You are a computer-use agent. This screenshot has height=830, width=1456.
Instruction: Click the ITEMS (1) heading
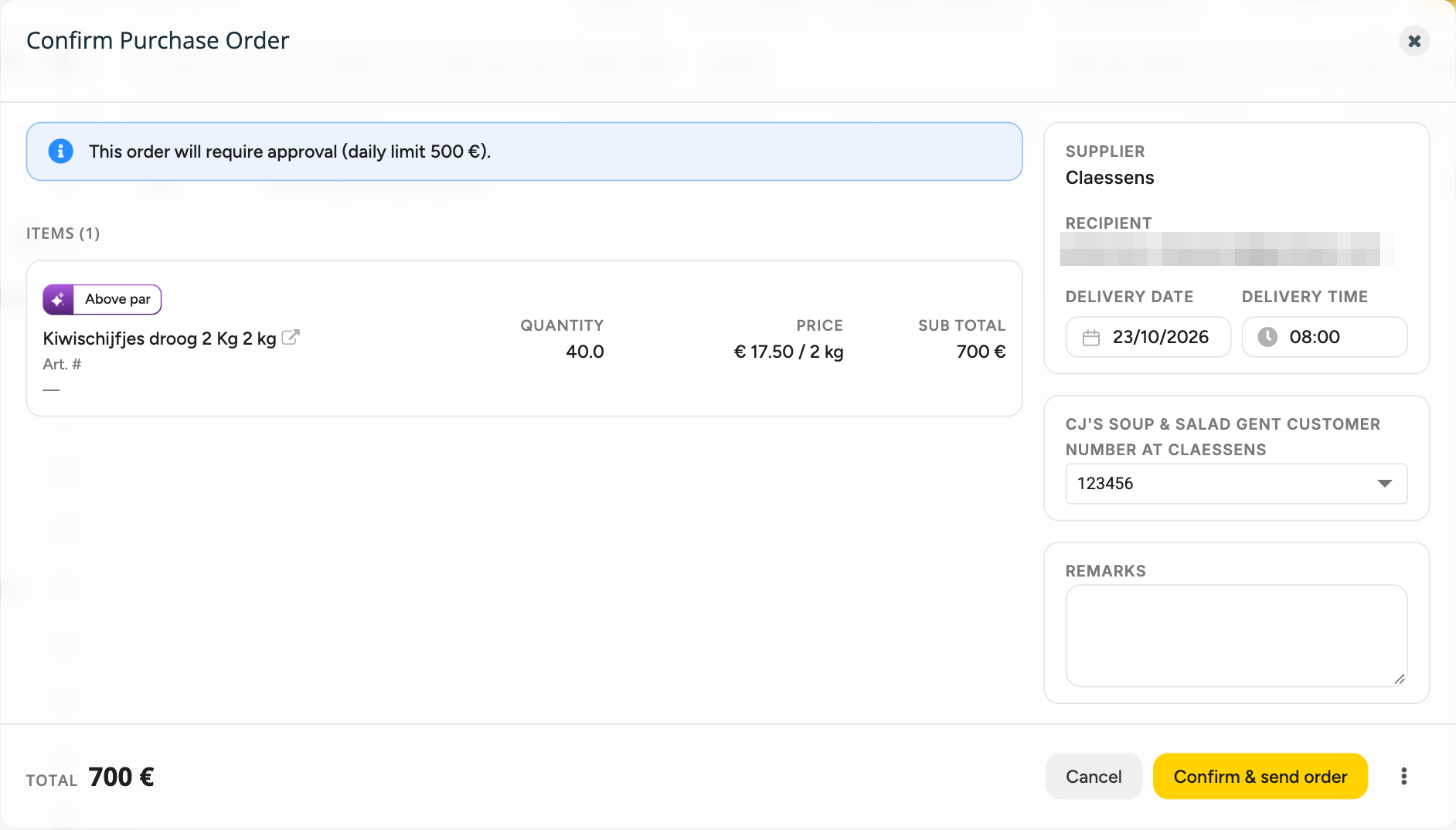point(63,234)
